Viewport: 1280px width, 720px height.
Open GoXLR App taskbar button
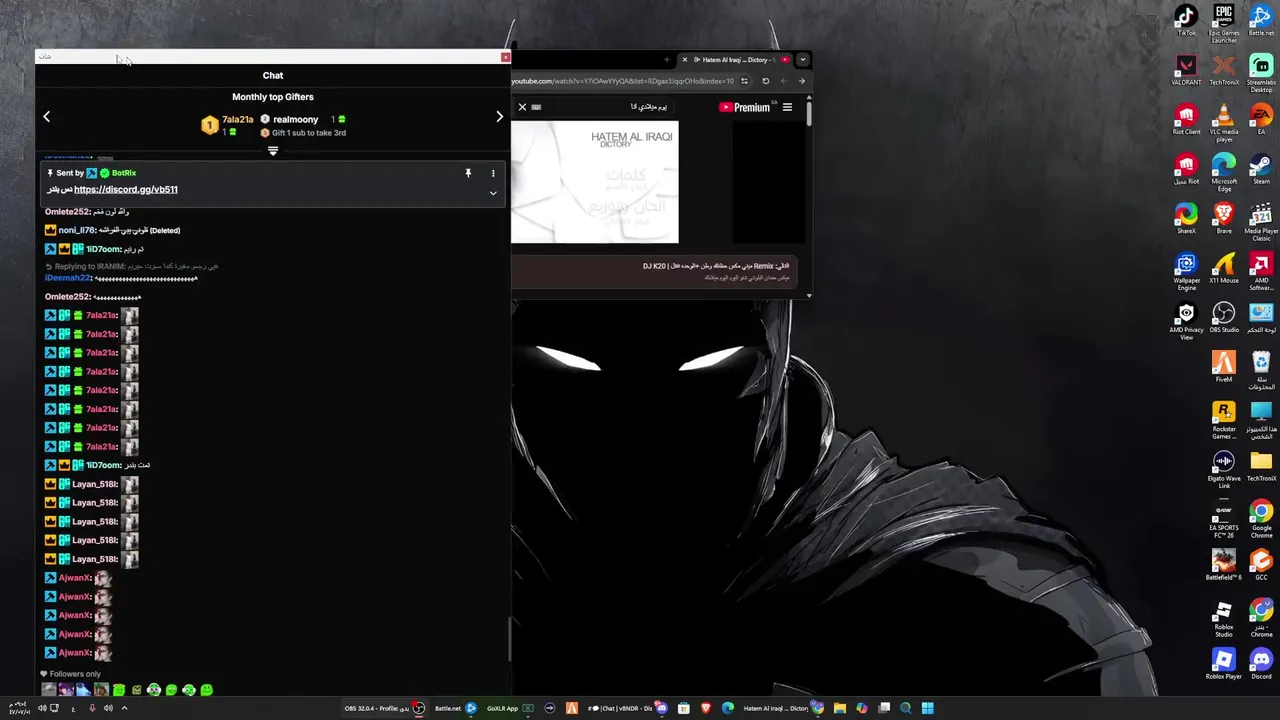(x=510, y=708)
